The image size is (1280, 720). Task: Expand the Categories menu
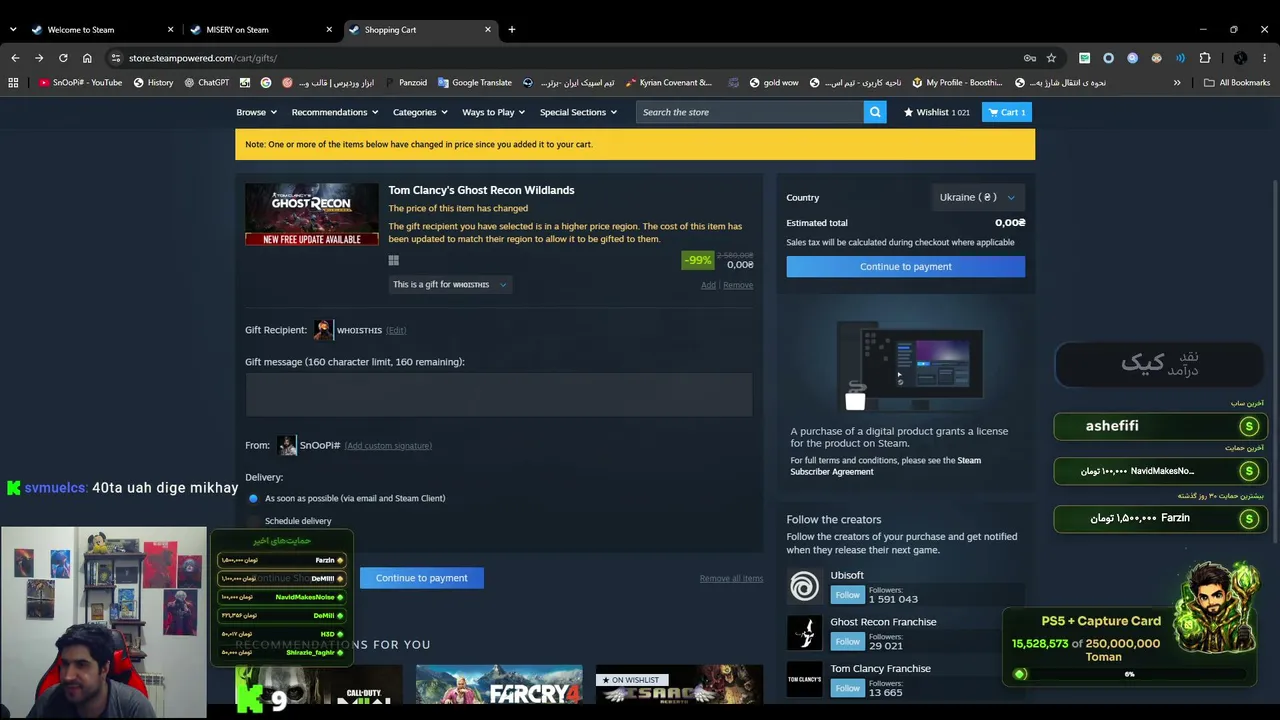pyautogui.click(x=421, y=112)
